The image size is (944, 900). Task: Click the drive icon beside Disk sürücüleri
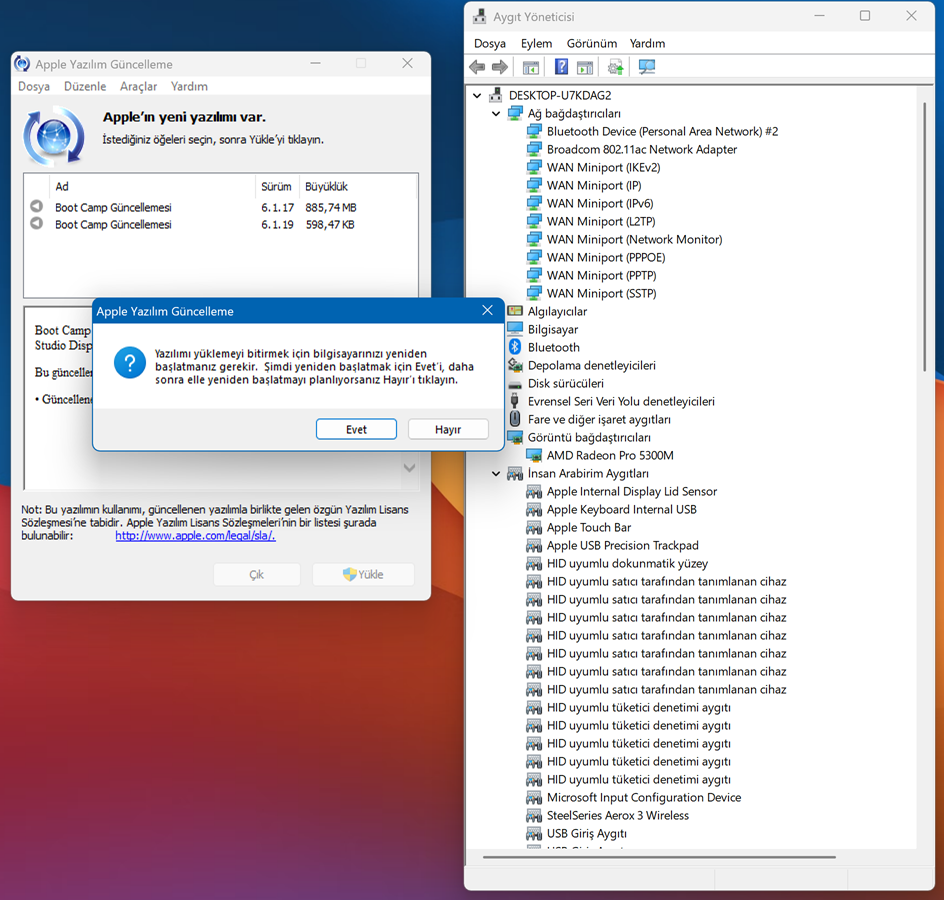515,384
